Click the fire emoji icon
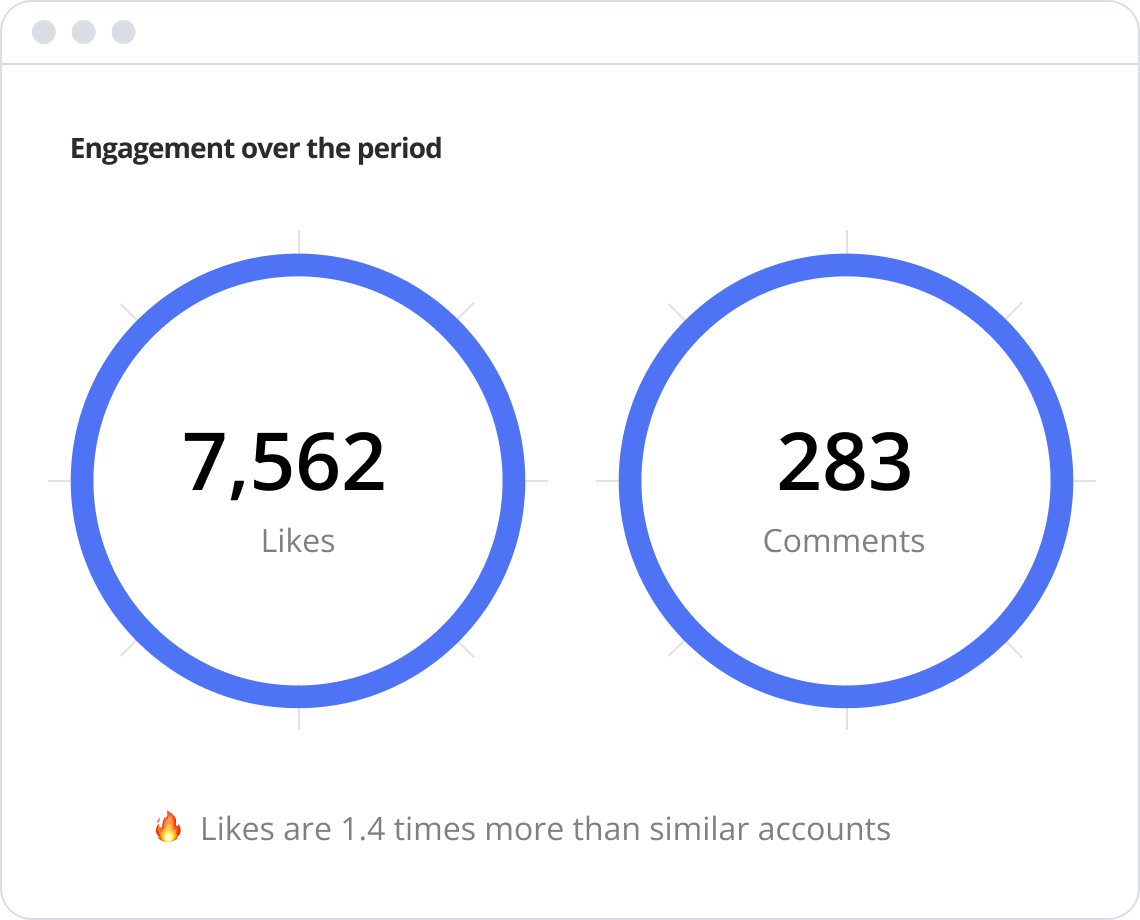This screenshot has width=1140, height=920. pos(168,828)
